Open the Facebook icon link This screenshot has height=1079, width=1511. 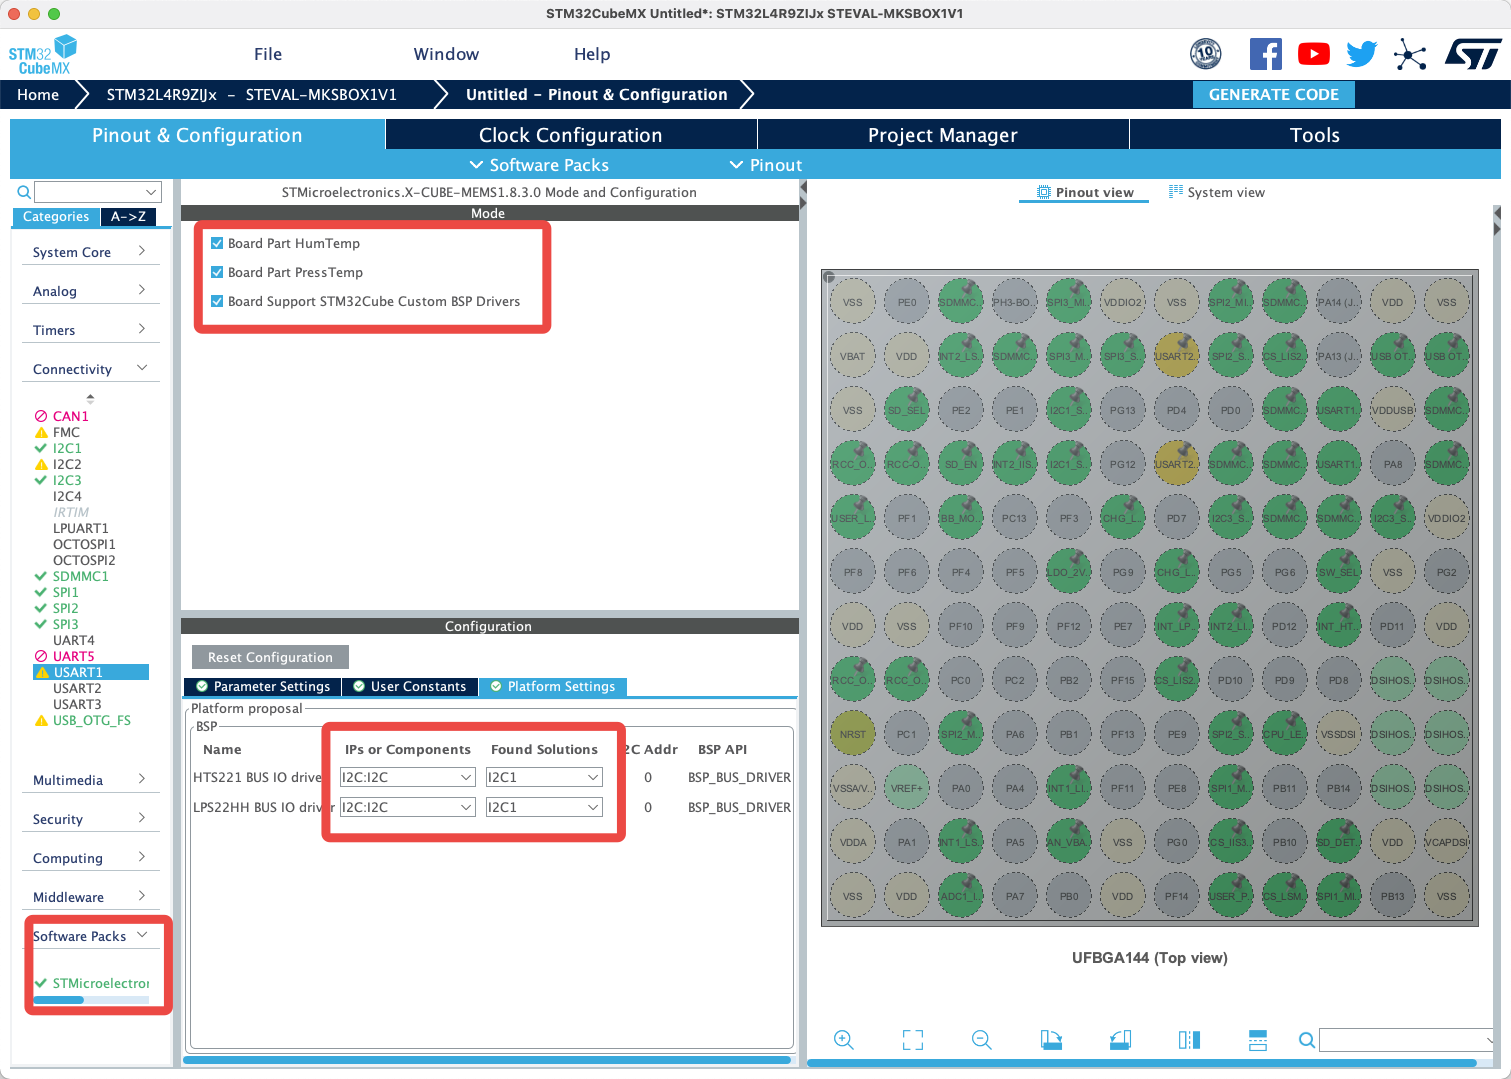tap(1265, 54)
